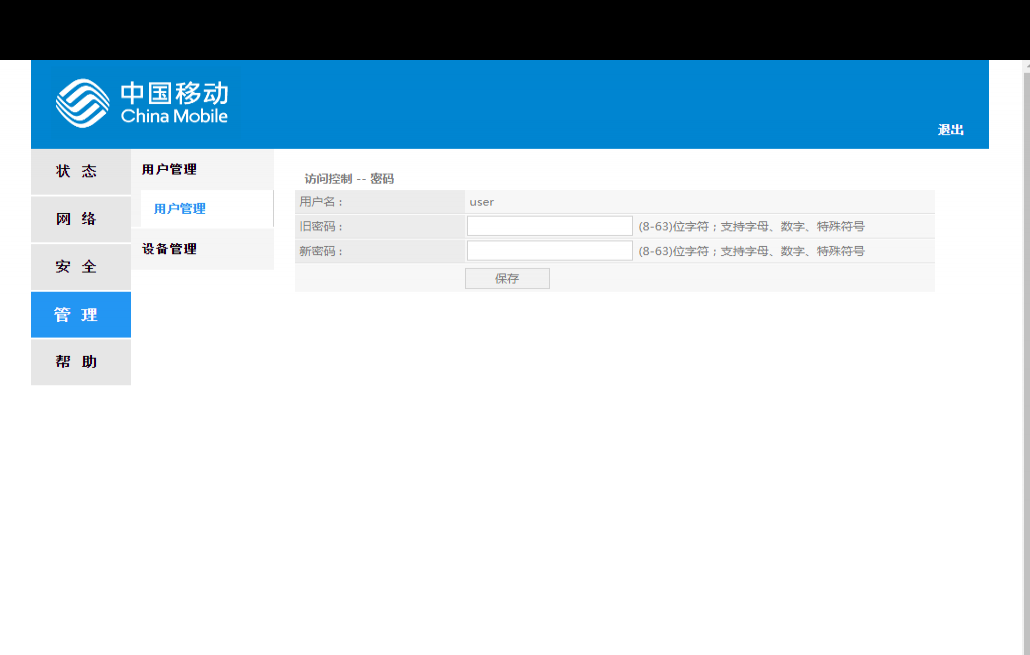Image resolution: width=1030 pixels, height=655 pixels.
Task: Click the hint text beside new password
Action: click(x=751, y=251)
